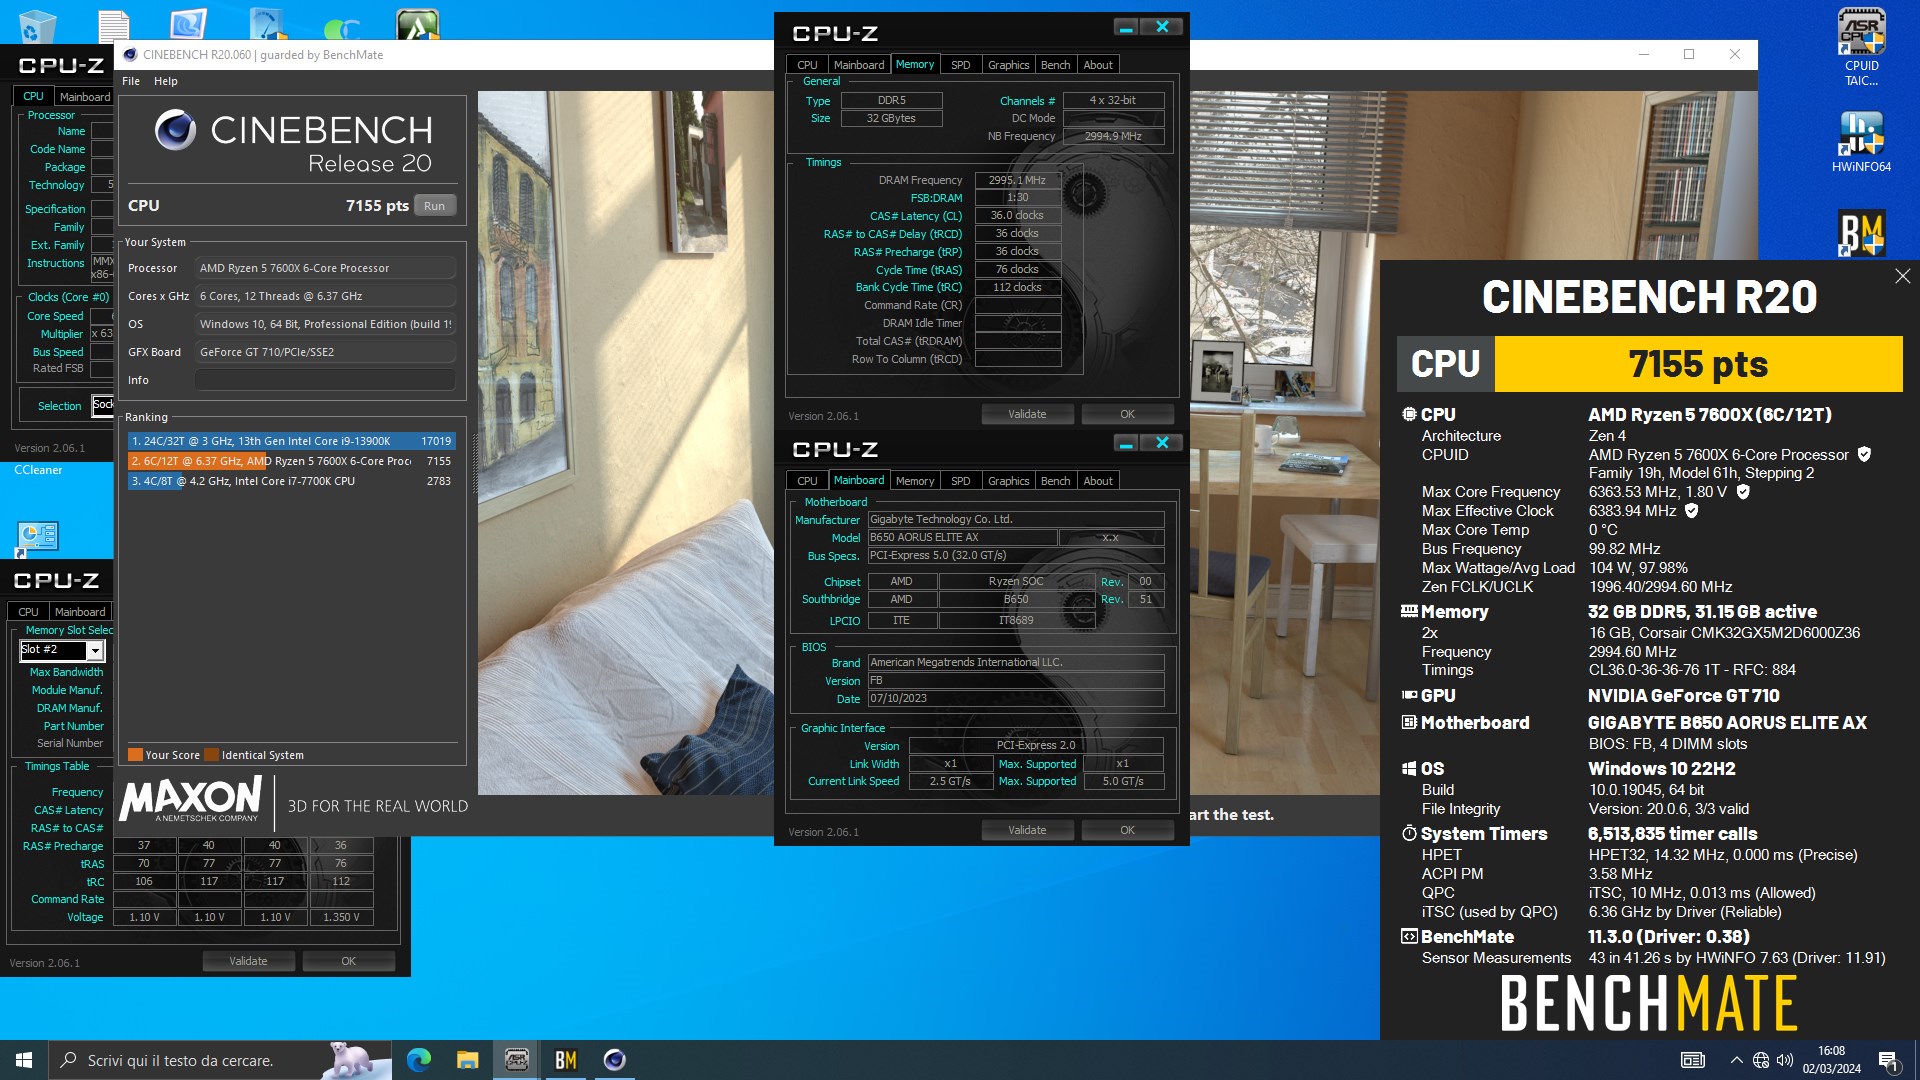Select the Intel Core i9-13900K ranking row
The width and height of the screenshot is (1920, 1080).
[291, 441]
